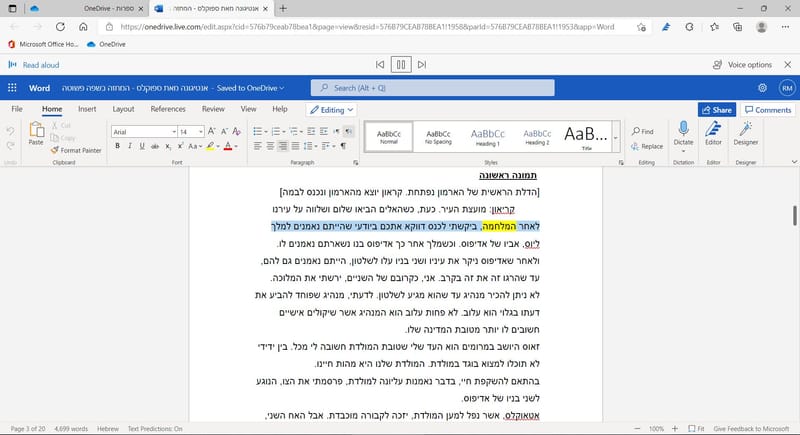Image resolution: width=800 pixels, height=435 pixels.
Task: Toggle Bold formatting
Action: (117, 146)
